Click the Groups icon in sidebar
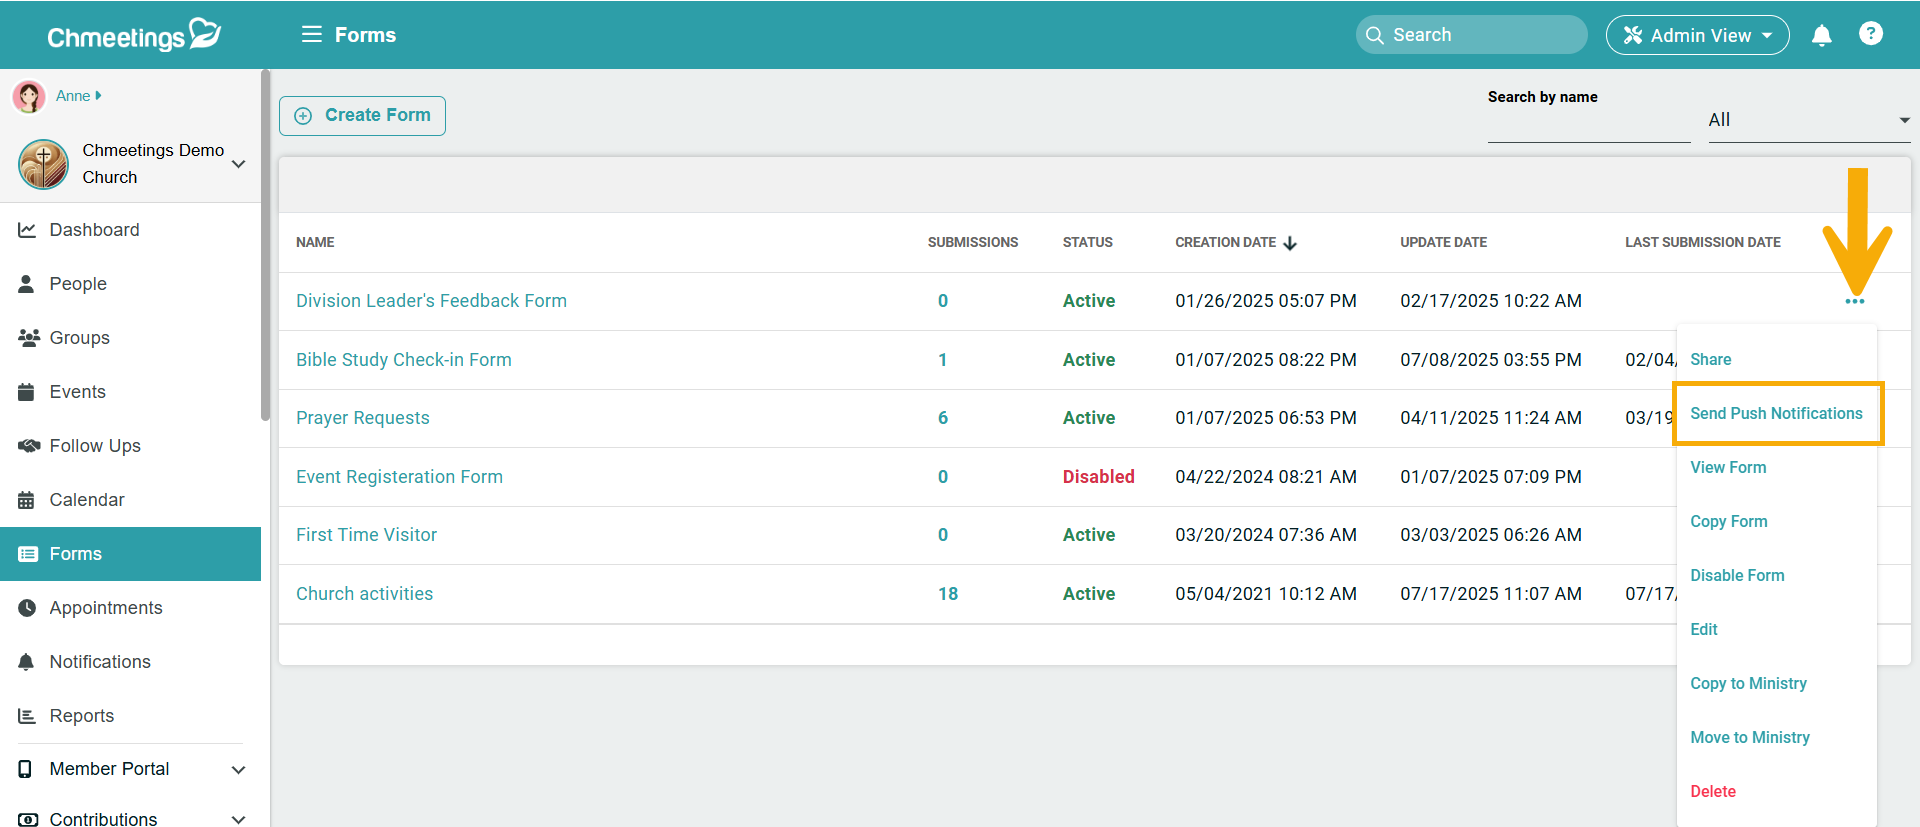The height and width of the screenshot is (827, 1920). coord(28,338)
